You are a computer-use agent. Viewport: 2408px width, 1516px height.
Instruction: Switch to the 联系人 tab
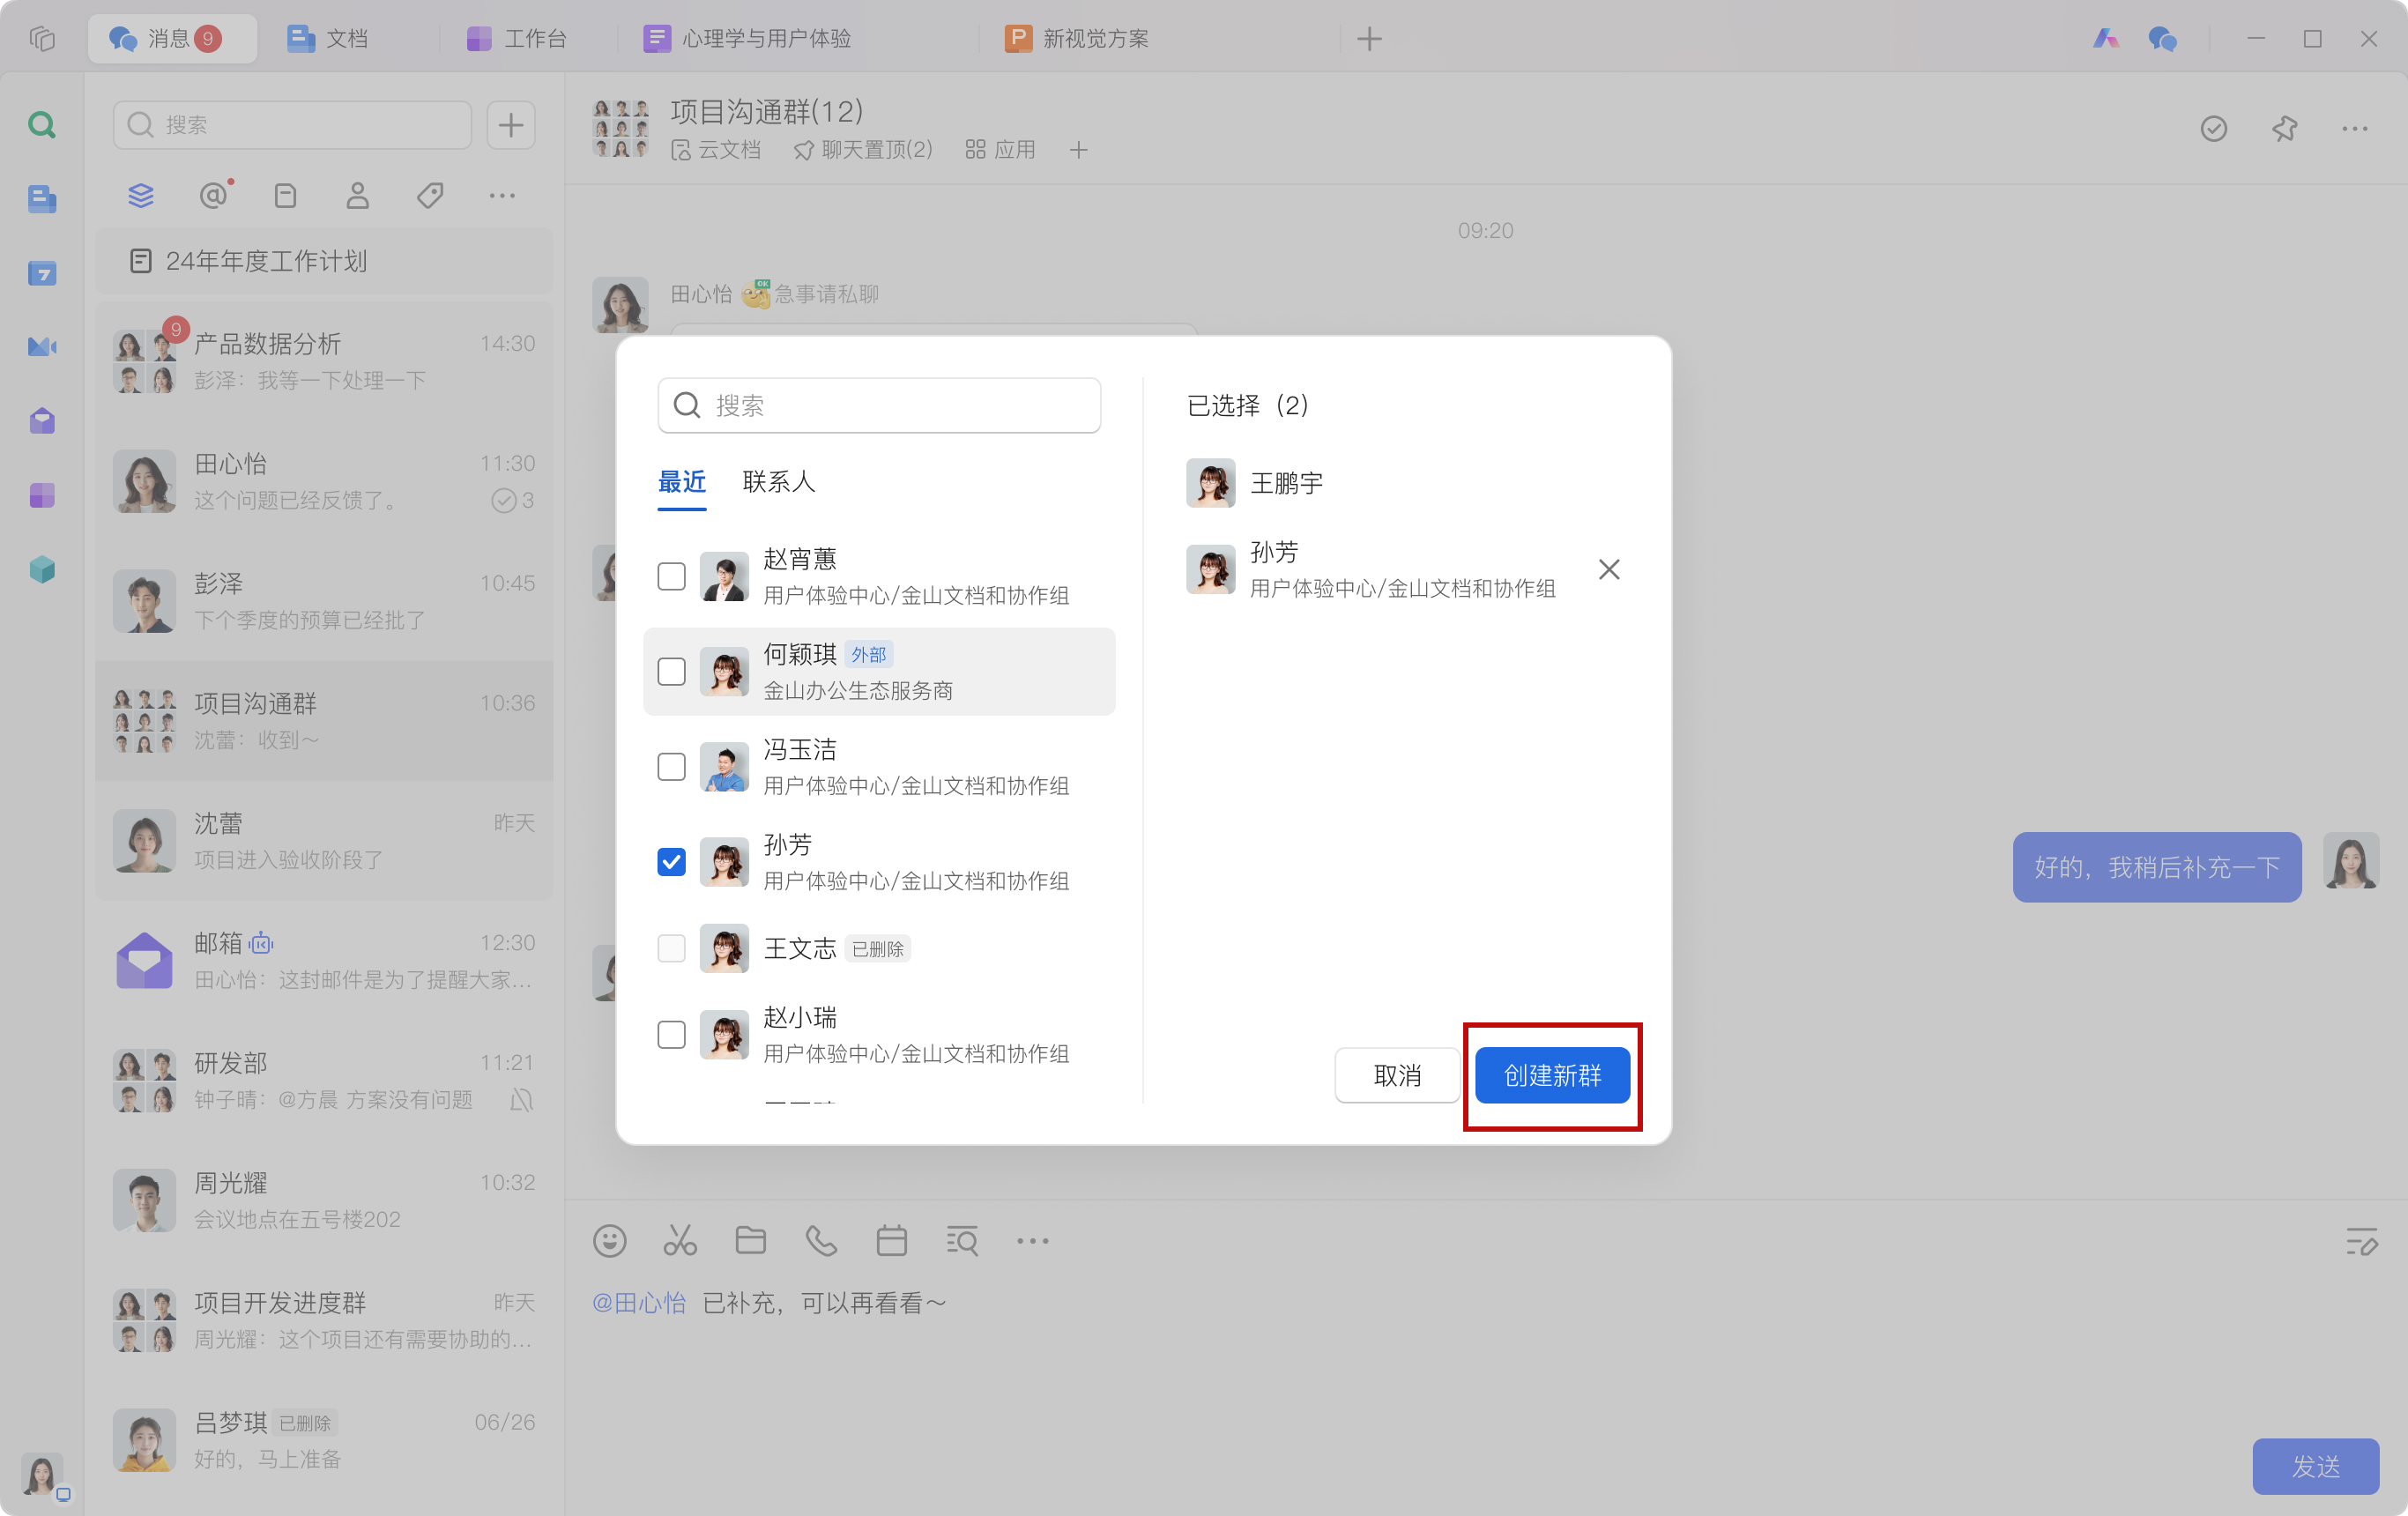778,482
